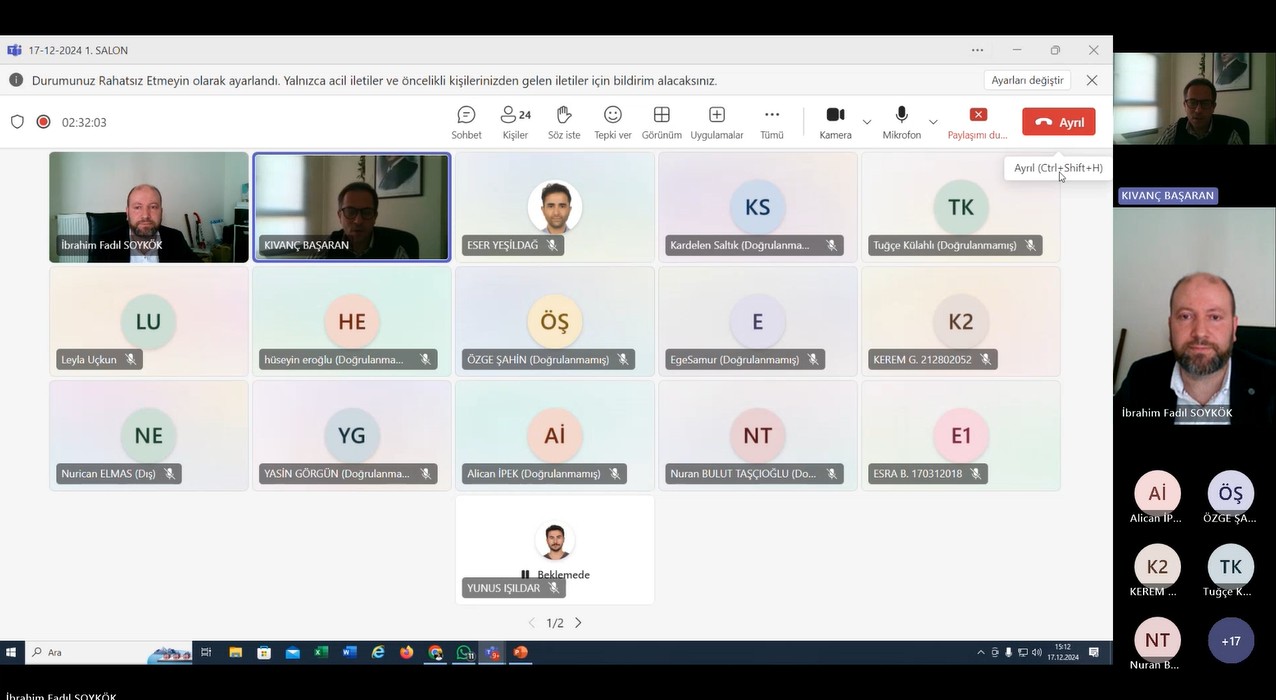Click the Ayarları değiştir button
1276x700 pixels.
[1027, 80]
